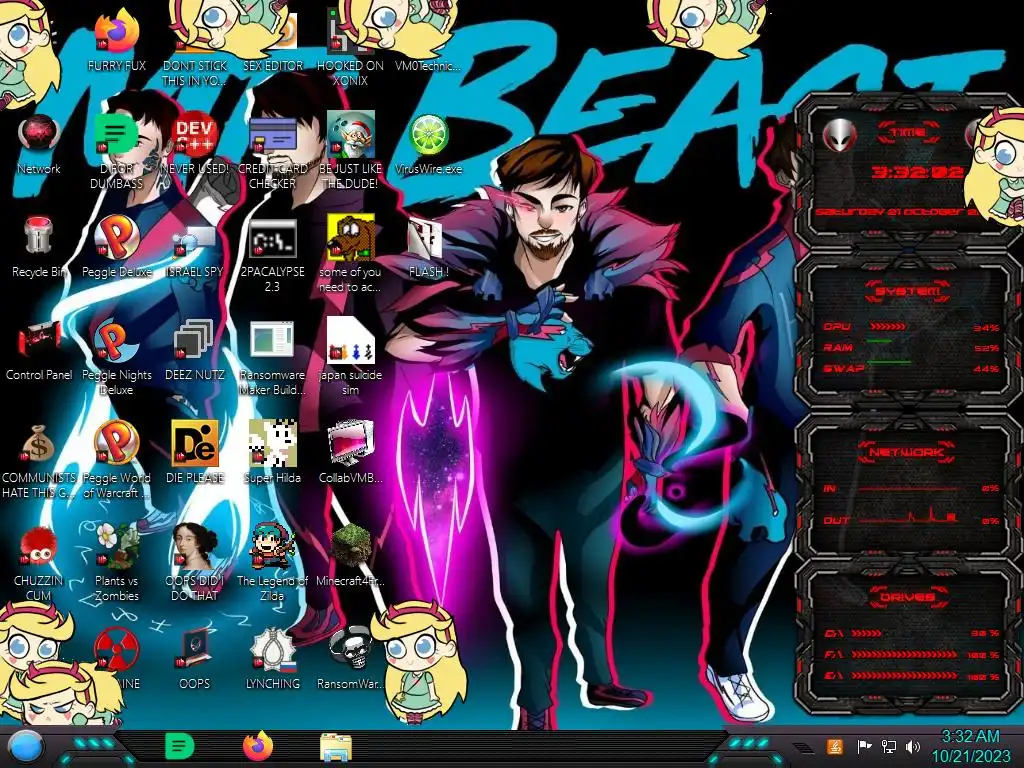Launch Peggle Deluxe
The image size is (1024, 768).
click(116, 236)
